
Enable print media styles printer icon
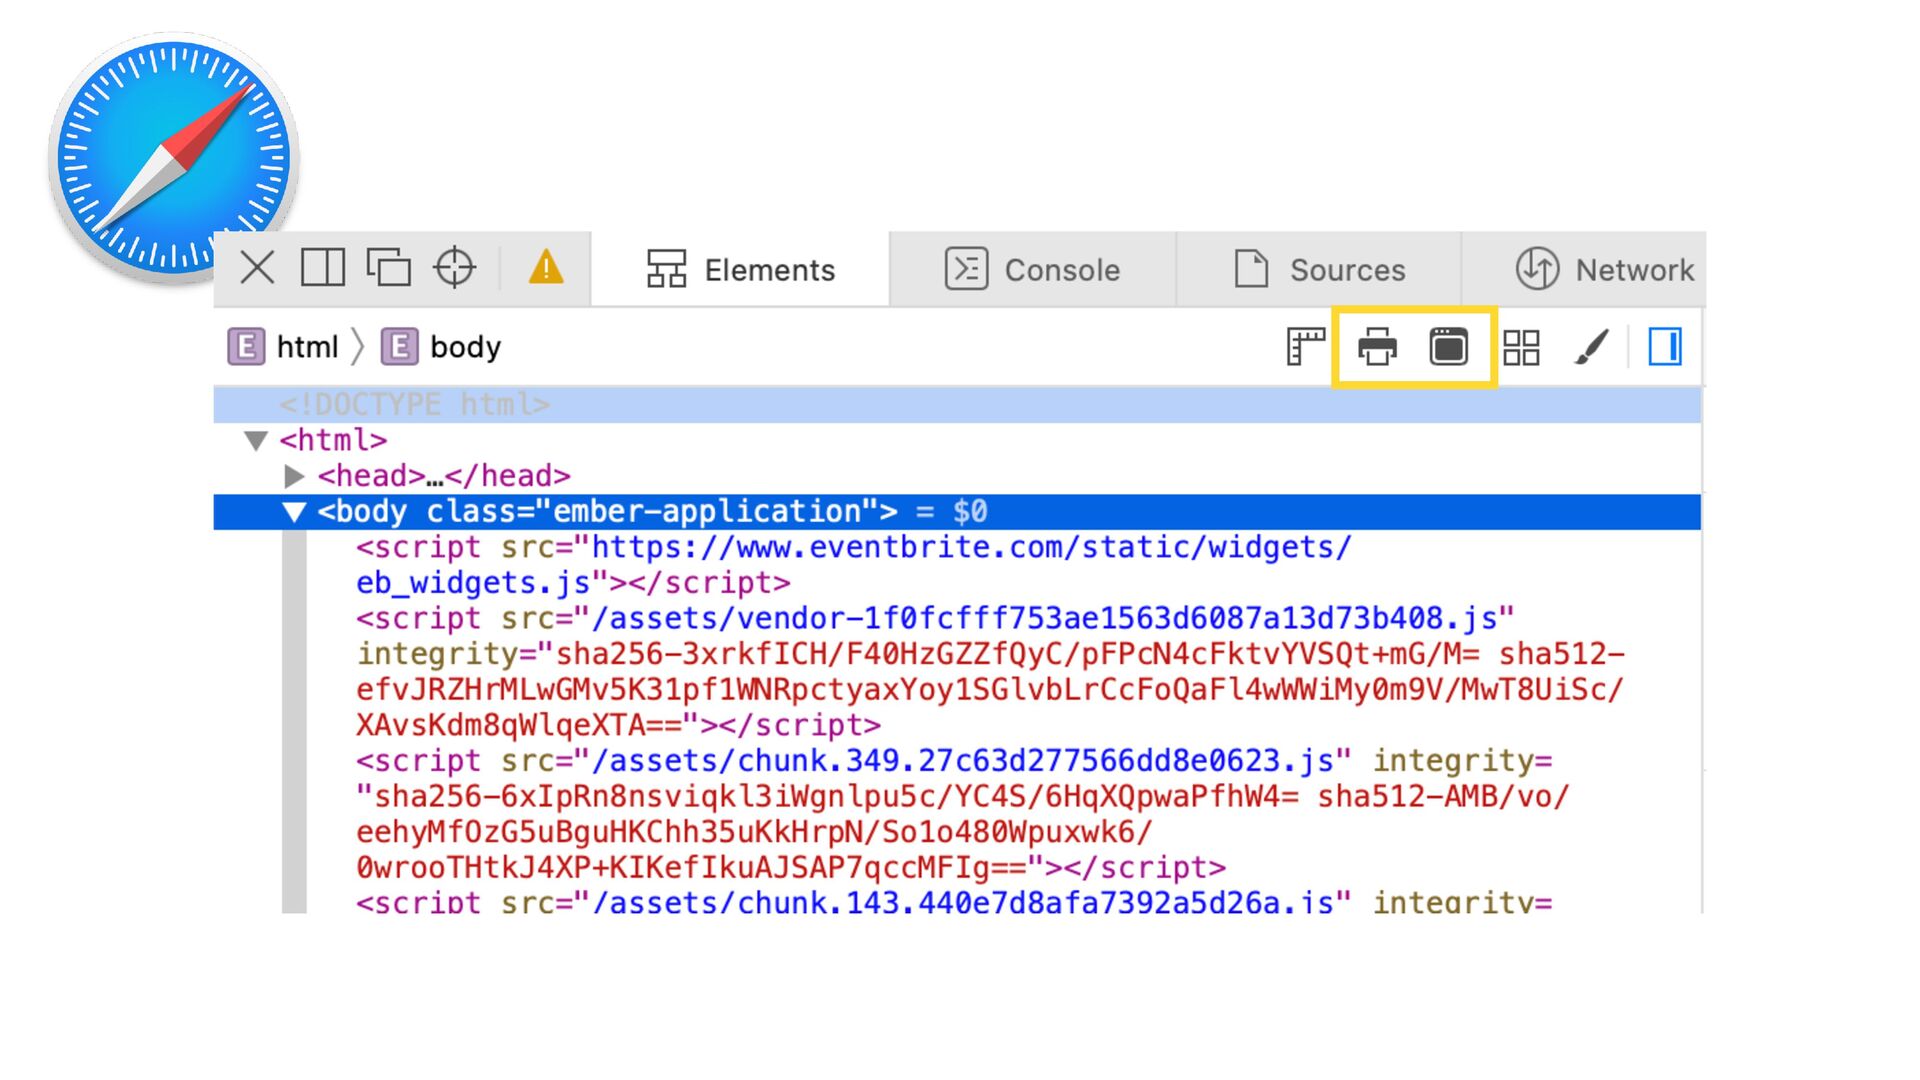(x=1377, y=347)
